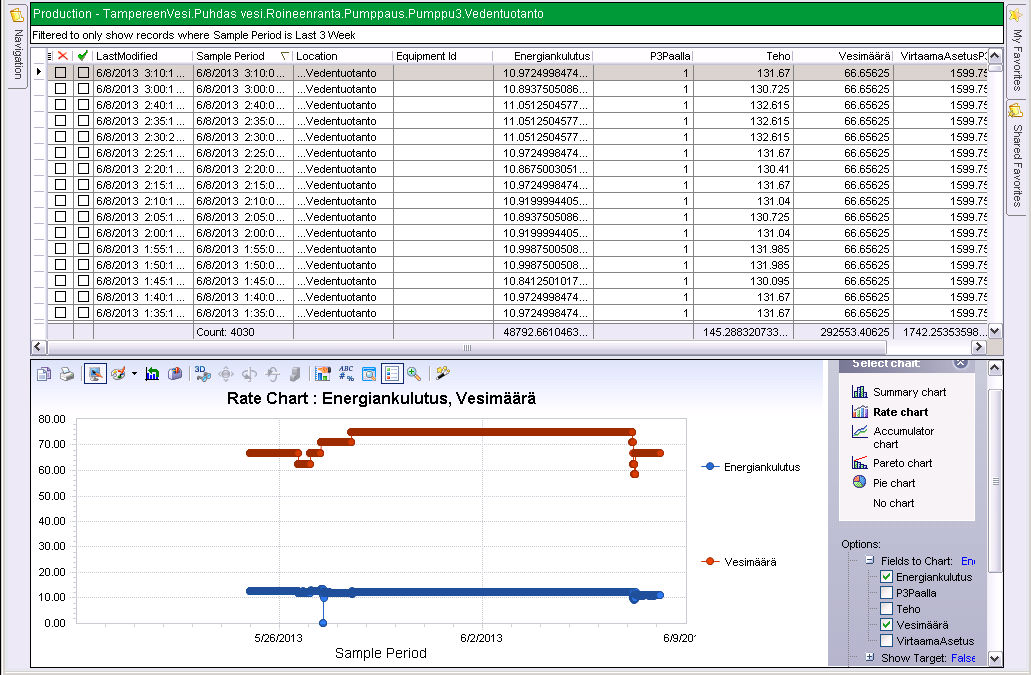Open Sample Period column filter dropdown

[285, 56]
